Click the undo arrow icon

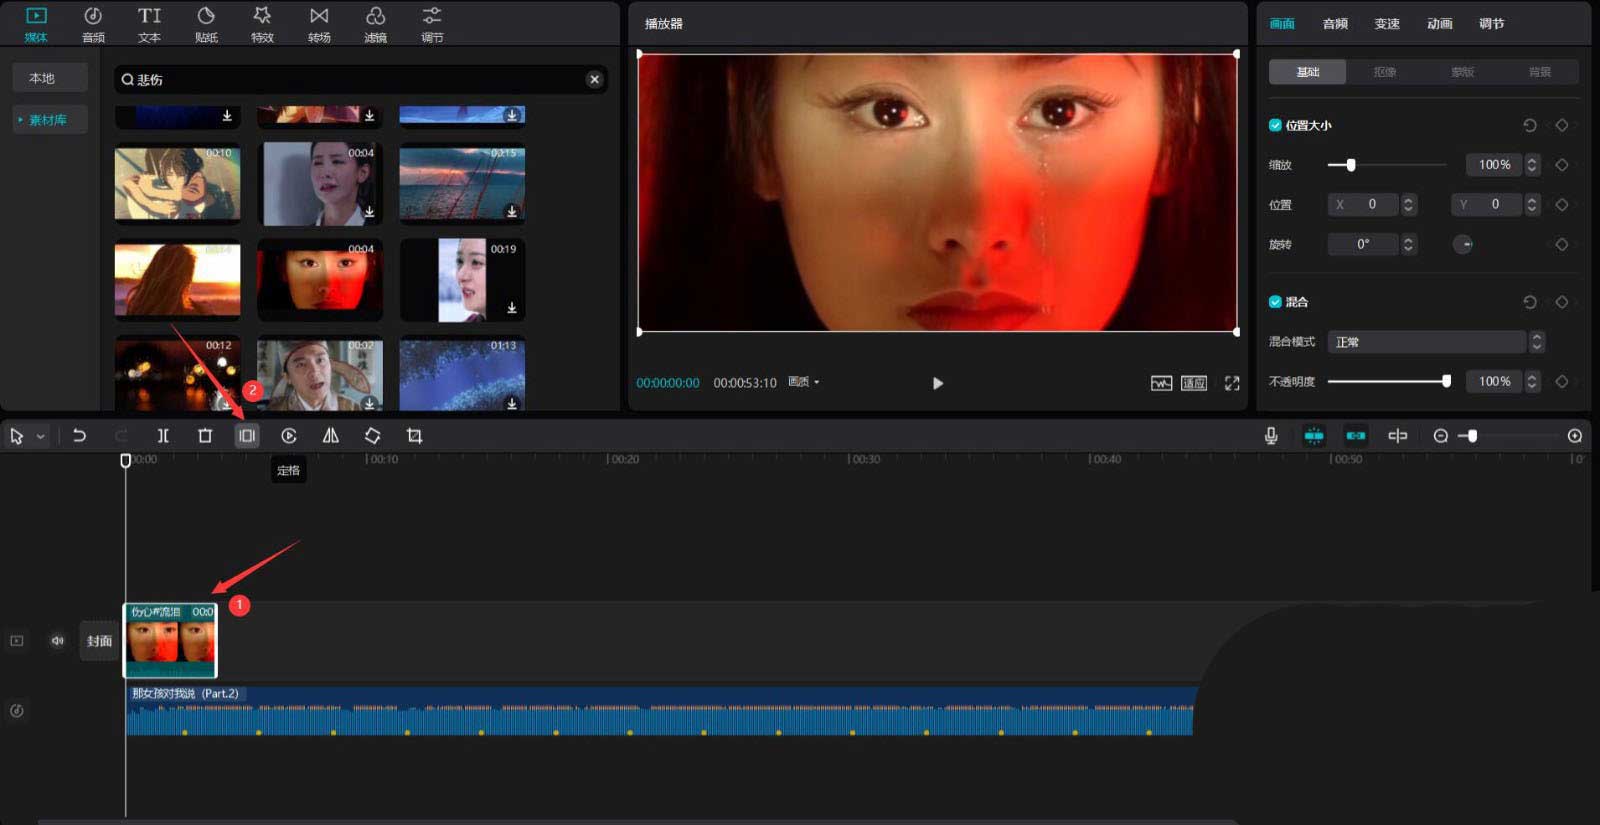point(79,436)
